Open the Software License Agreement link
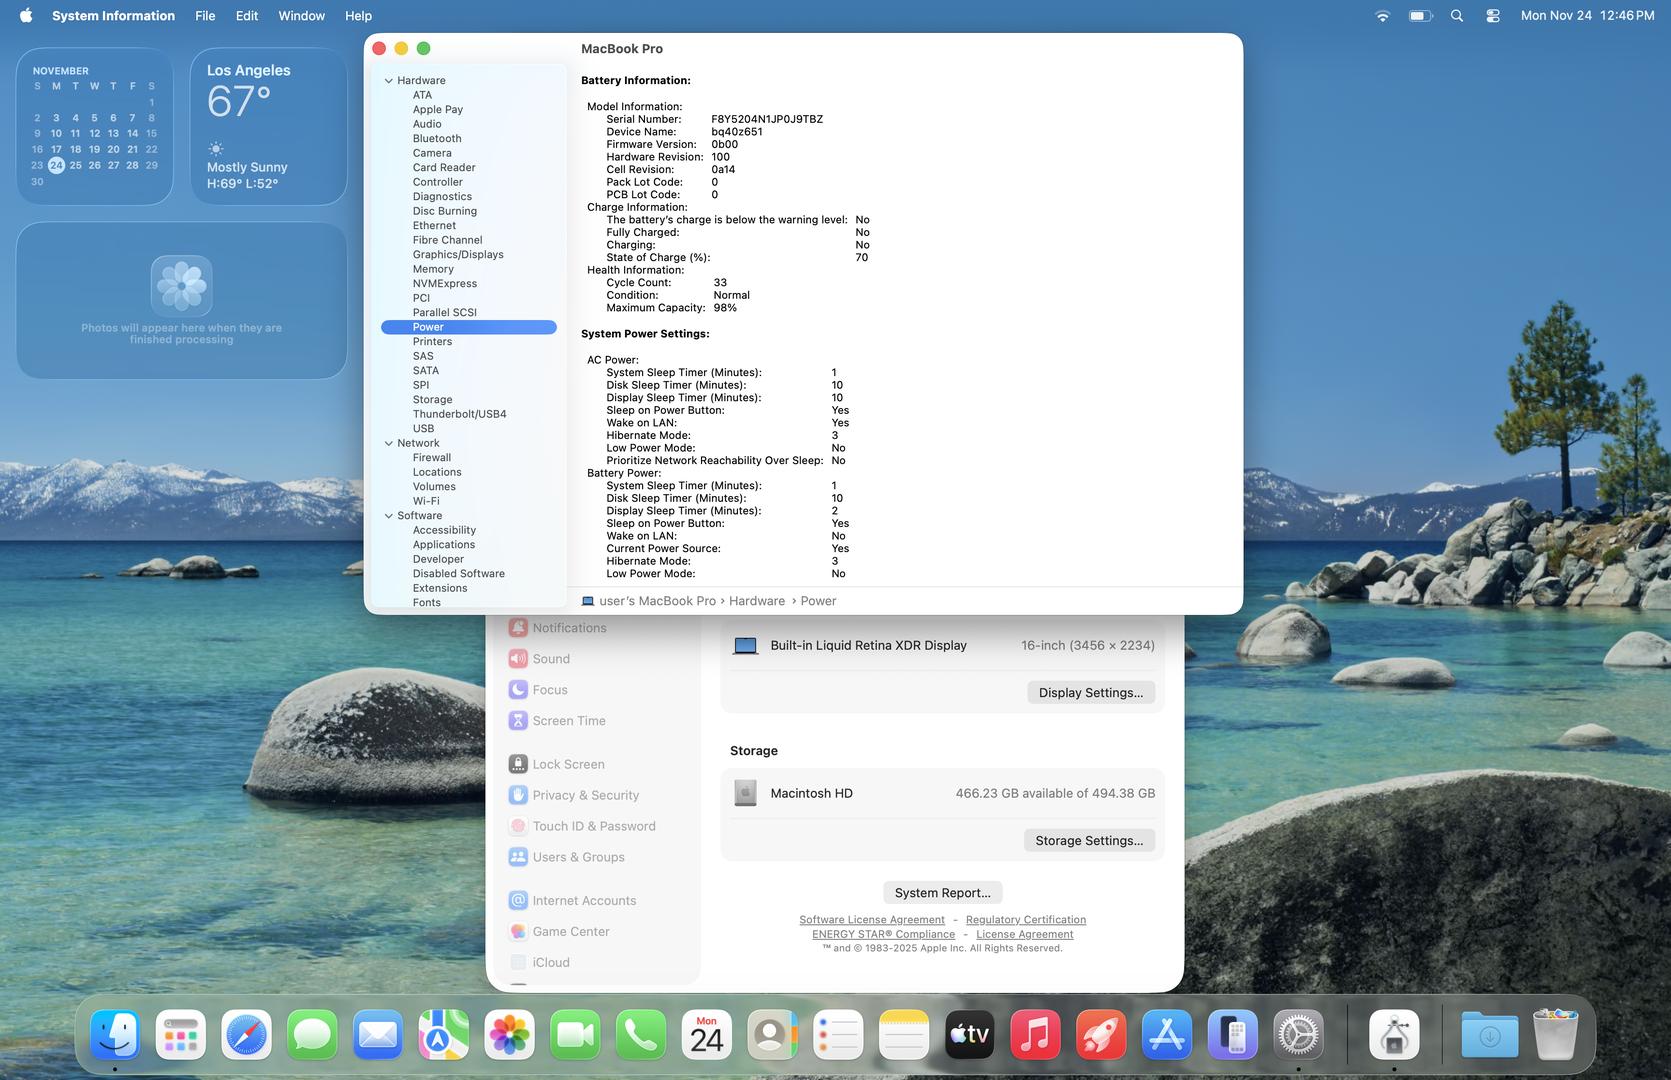The image size is (1671, 1080). (x=871, y=920)
